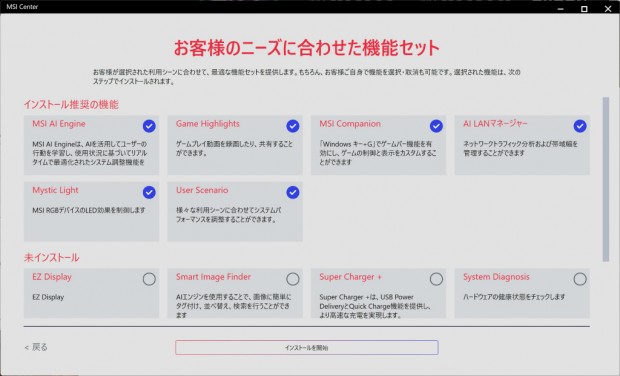The width and height of the screenshot is (620, 376).
Task: Close the MSI Center window
Action: click(x=608, y=8)
